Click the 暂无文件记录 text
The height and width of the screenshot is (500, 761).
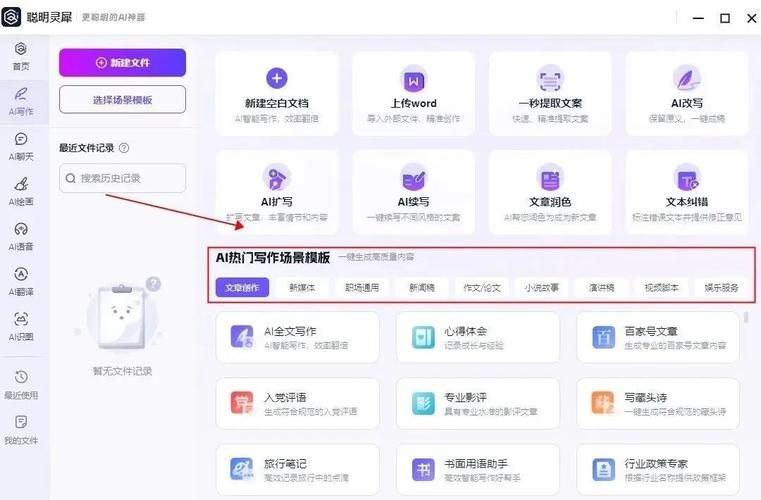122,371
